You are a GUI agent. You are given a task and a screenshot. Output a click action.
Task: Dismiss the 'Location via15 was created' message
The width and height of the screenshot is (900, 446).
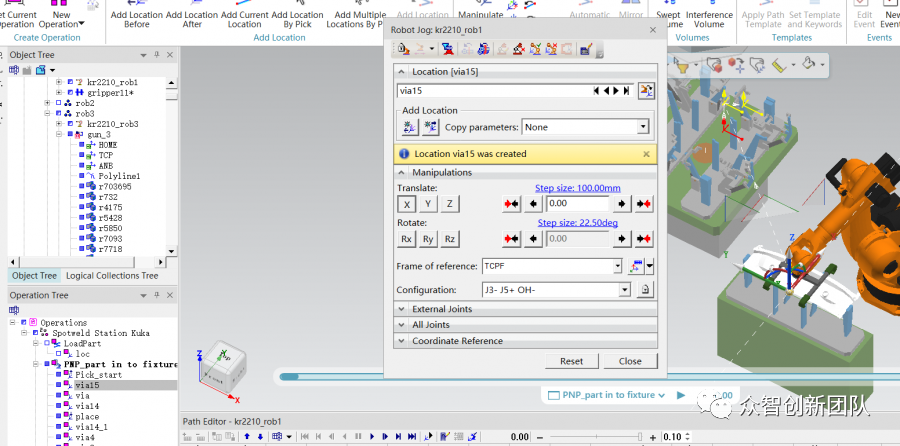tap(646, 154)
